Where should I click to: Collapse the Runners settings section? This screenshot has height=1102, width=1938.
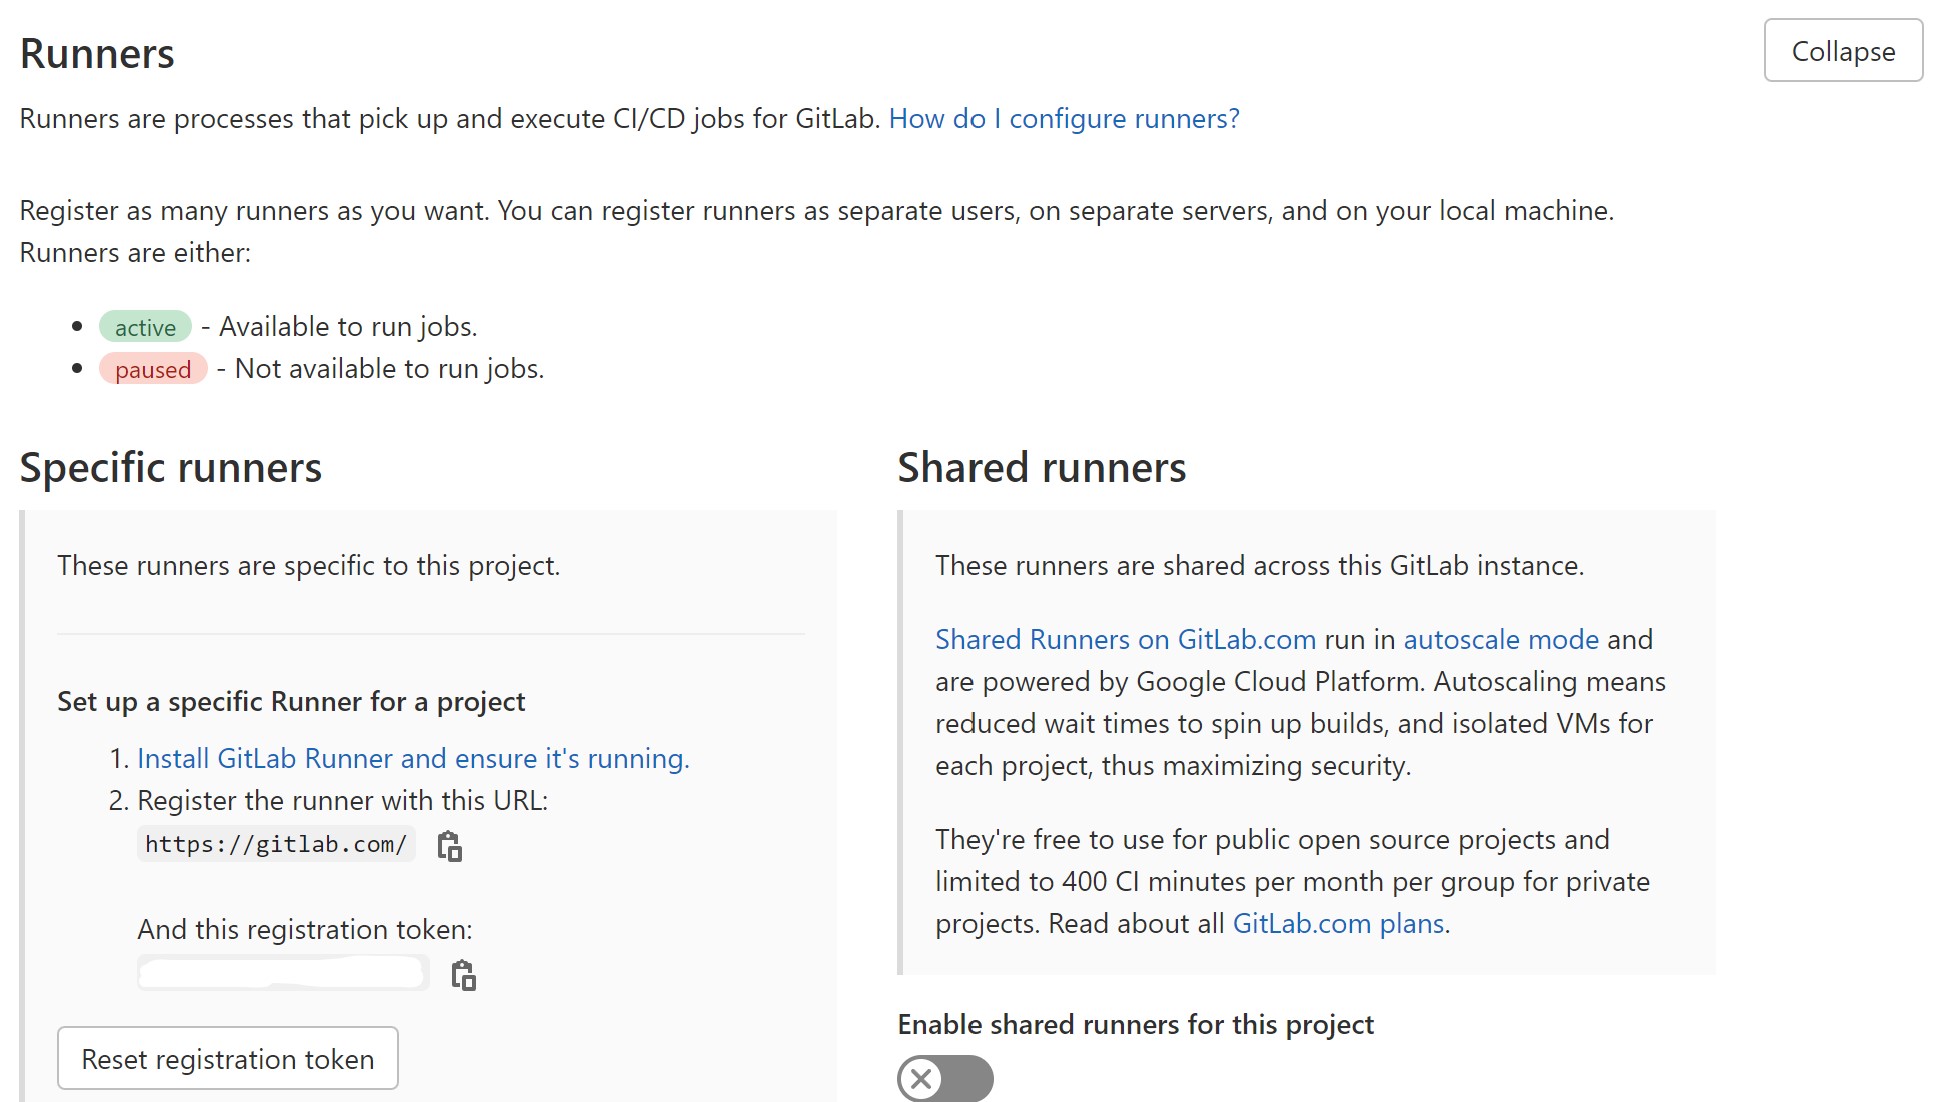point(1843,50)
